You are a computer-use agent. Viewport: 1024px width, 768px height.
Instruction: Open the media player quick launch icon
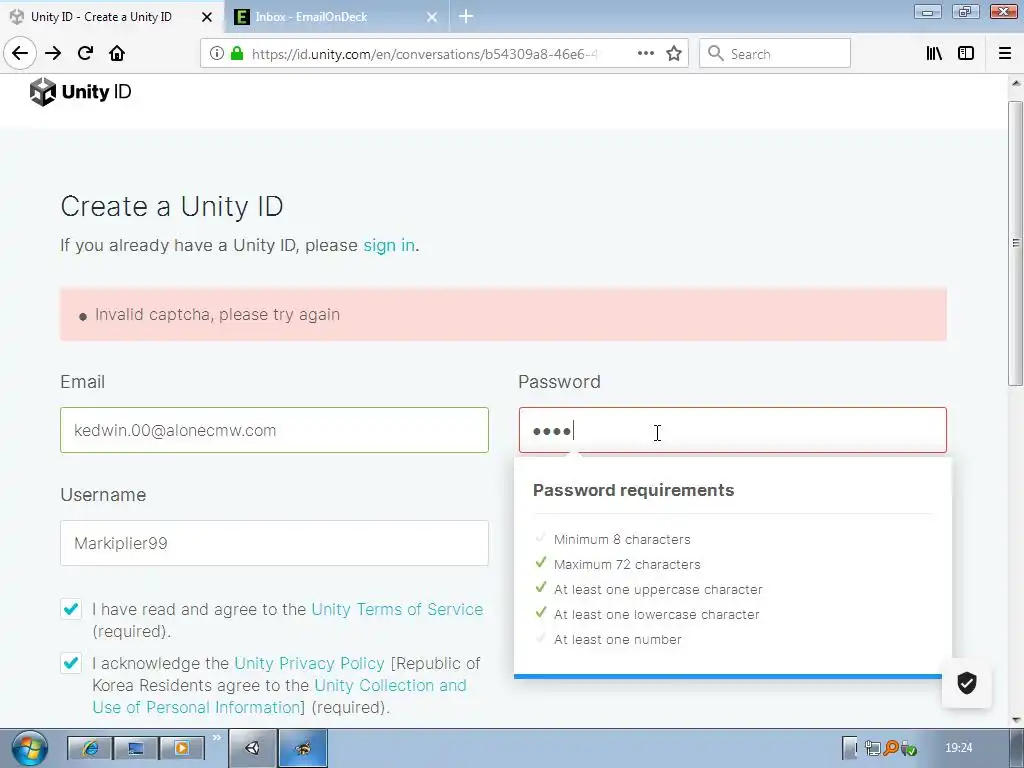pos(182,748)
